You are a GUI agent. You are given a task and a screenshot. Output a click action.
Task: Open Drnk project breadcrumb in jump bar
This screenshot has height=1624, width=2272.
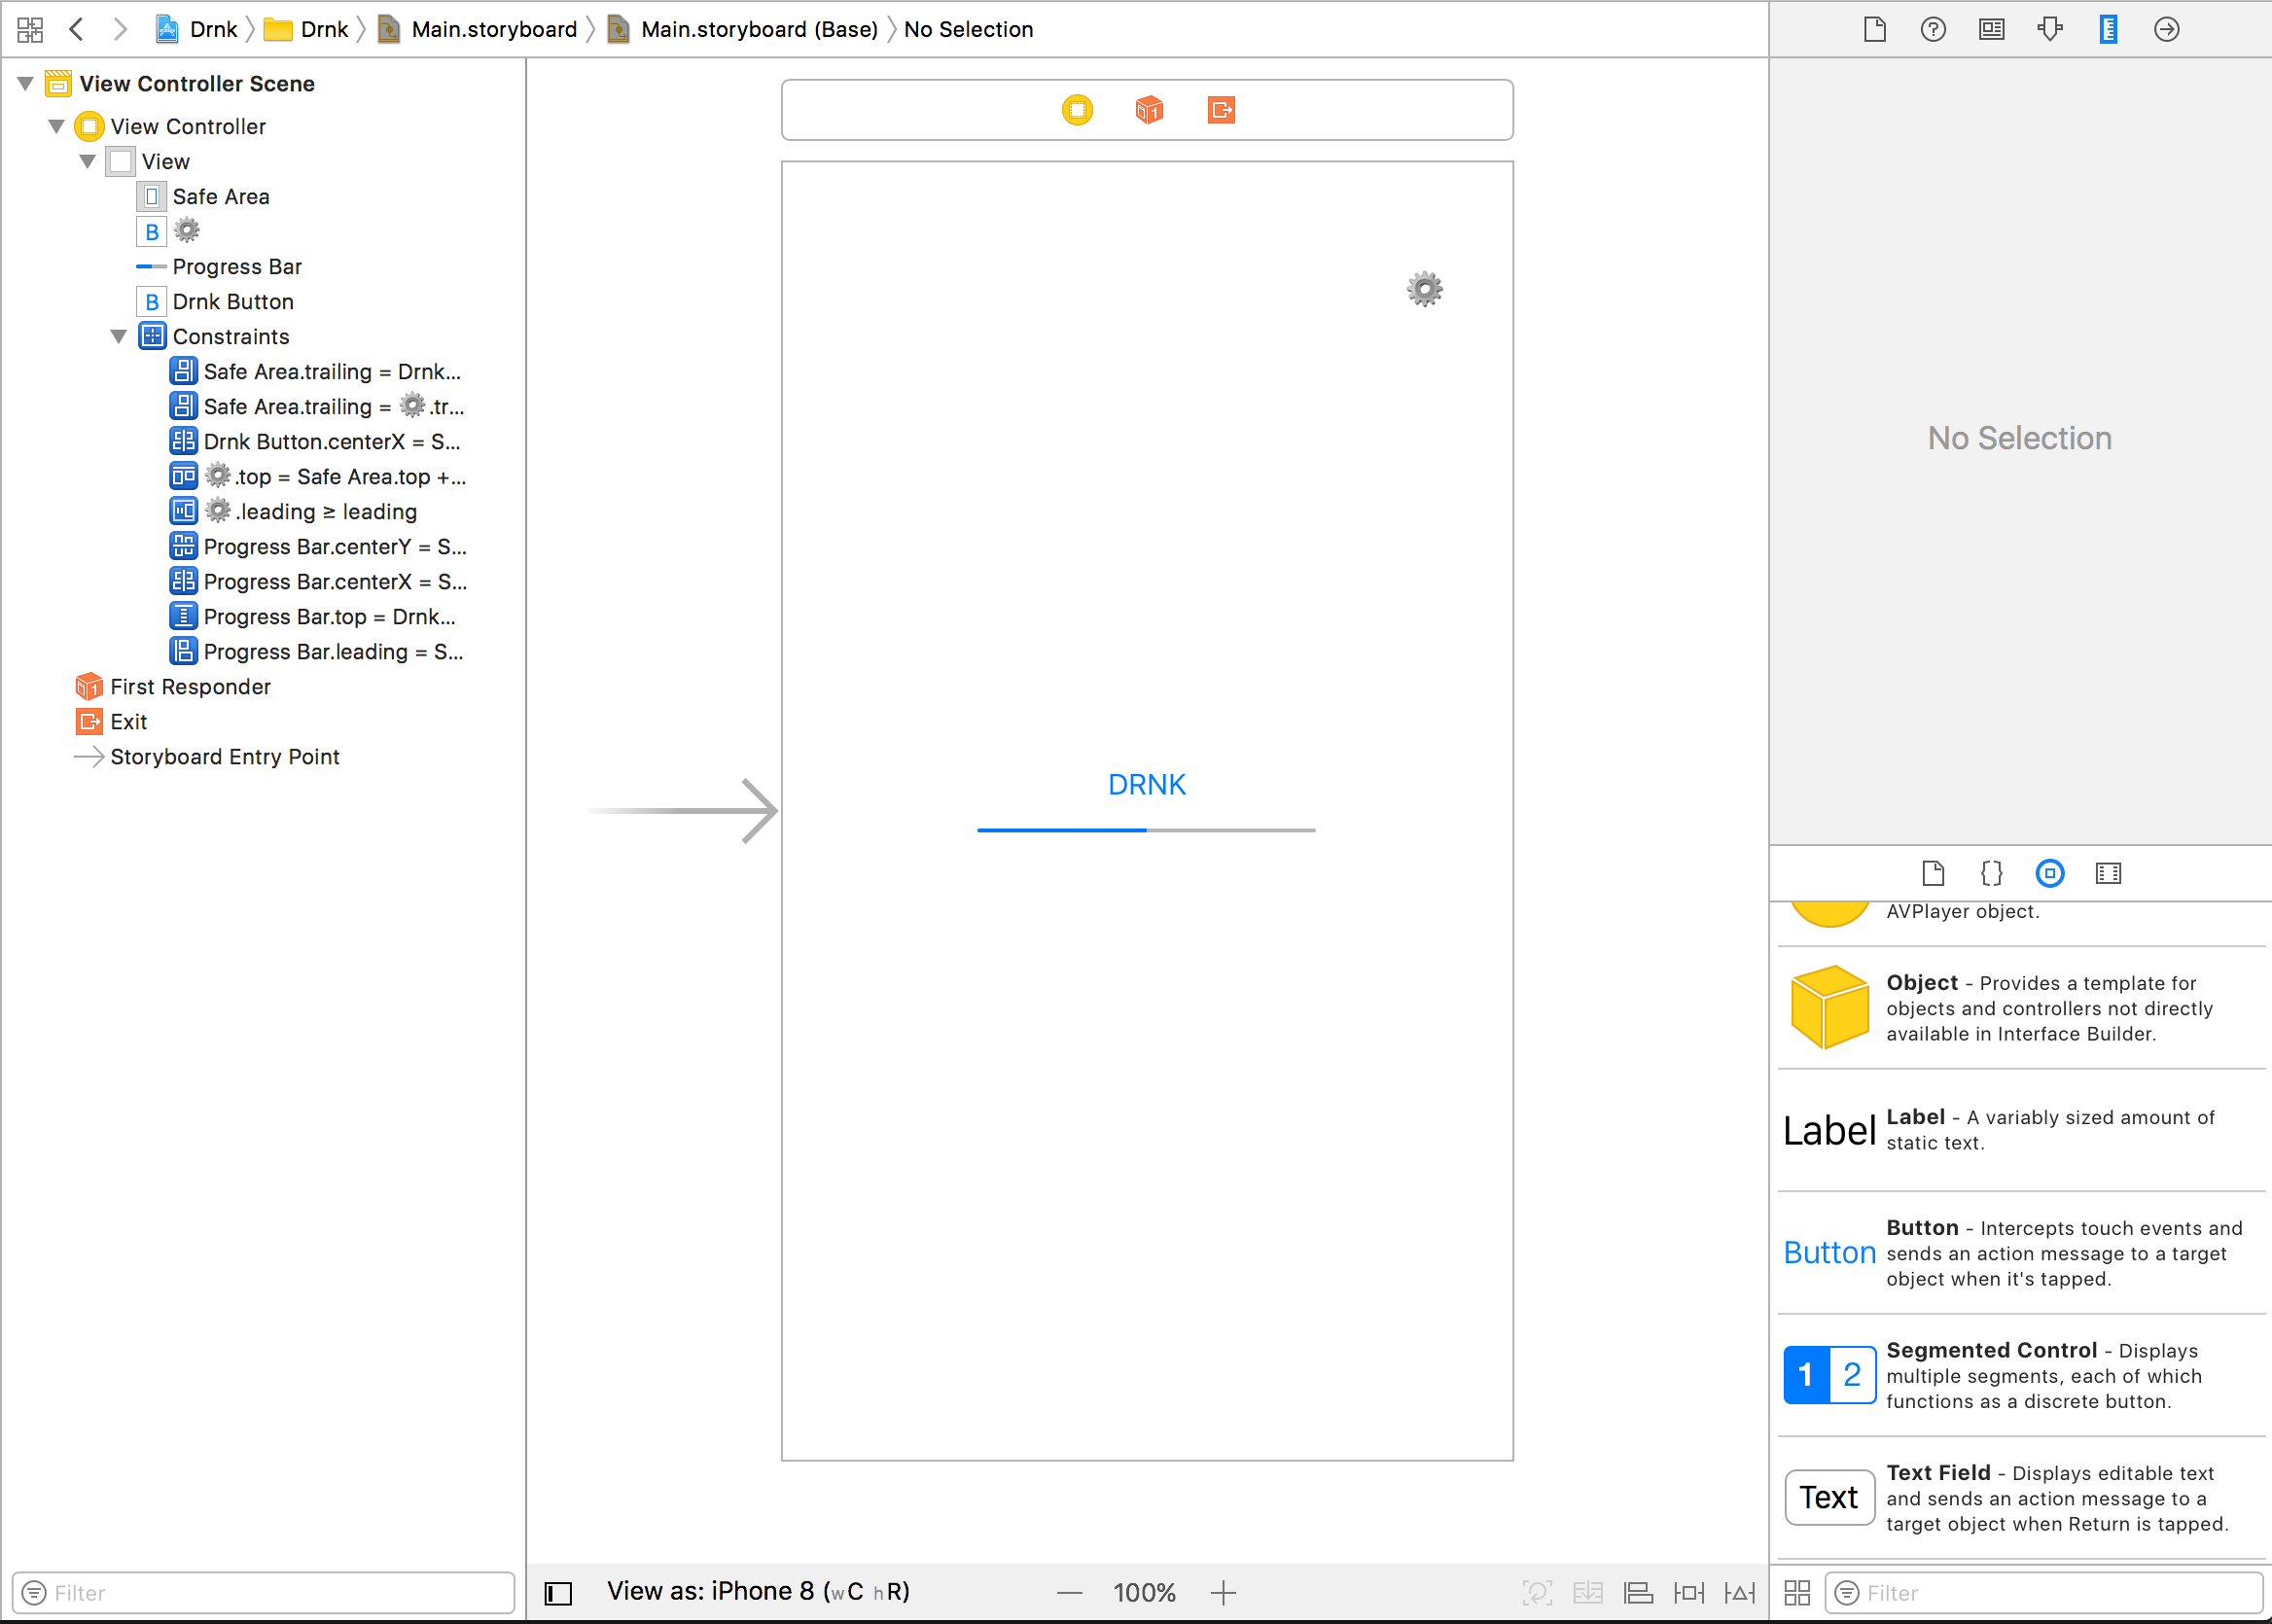[x=196, y=29]
